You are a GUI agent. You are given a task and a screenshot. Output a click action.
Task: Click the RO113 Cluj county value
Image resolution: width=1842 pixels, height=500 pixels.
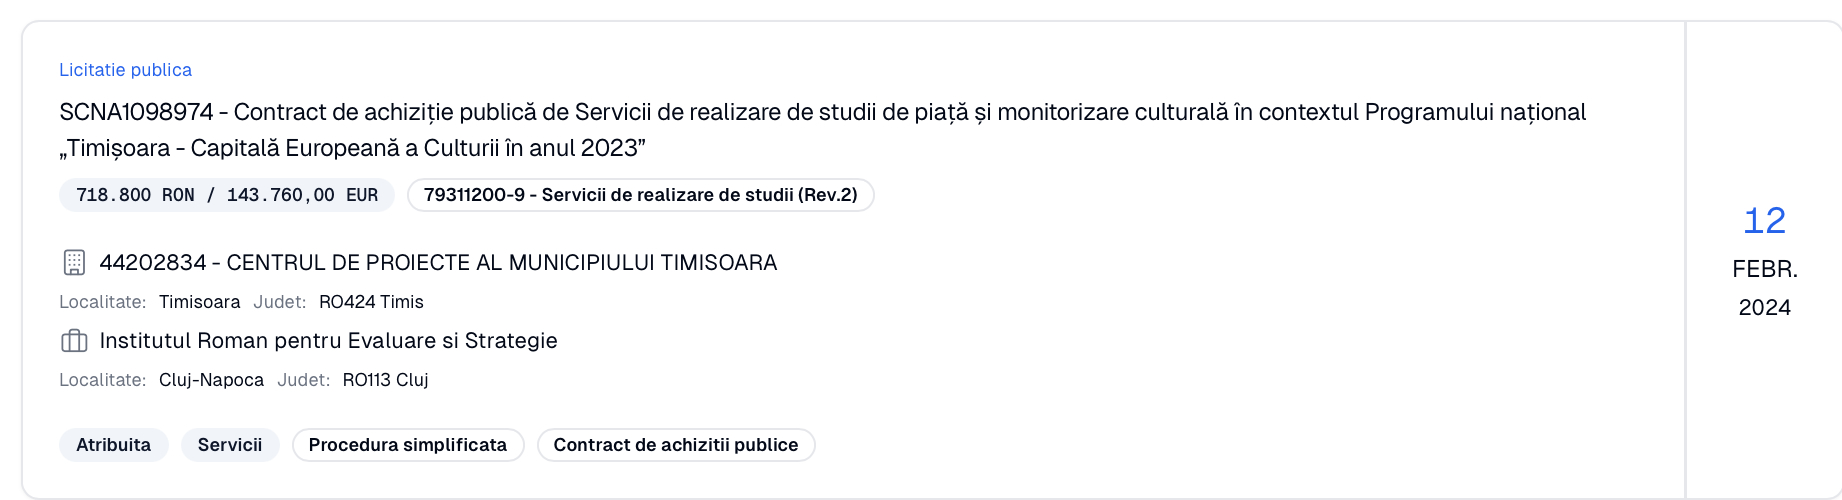[x=385, y=380]
